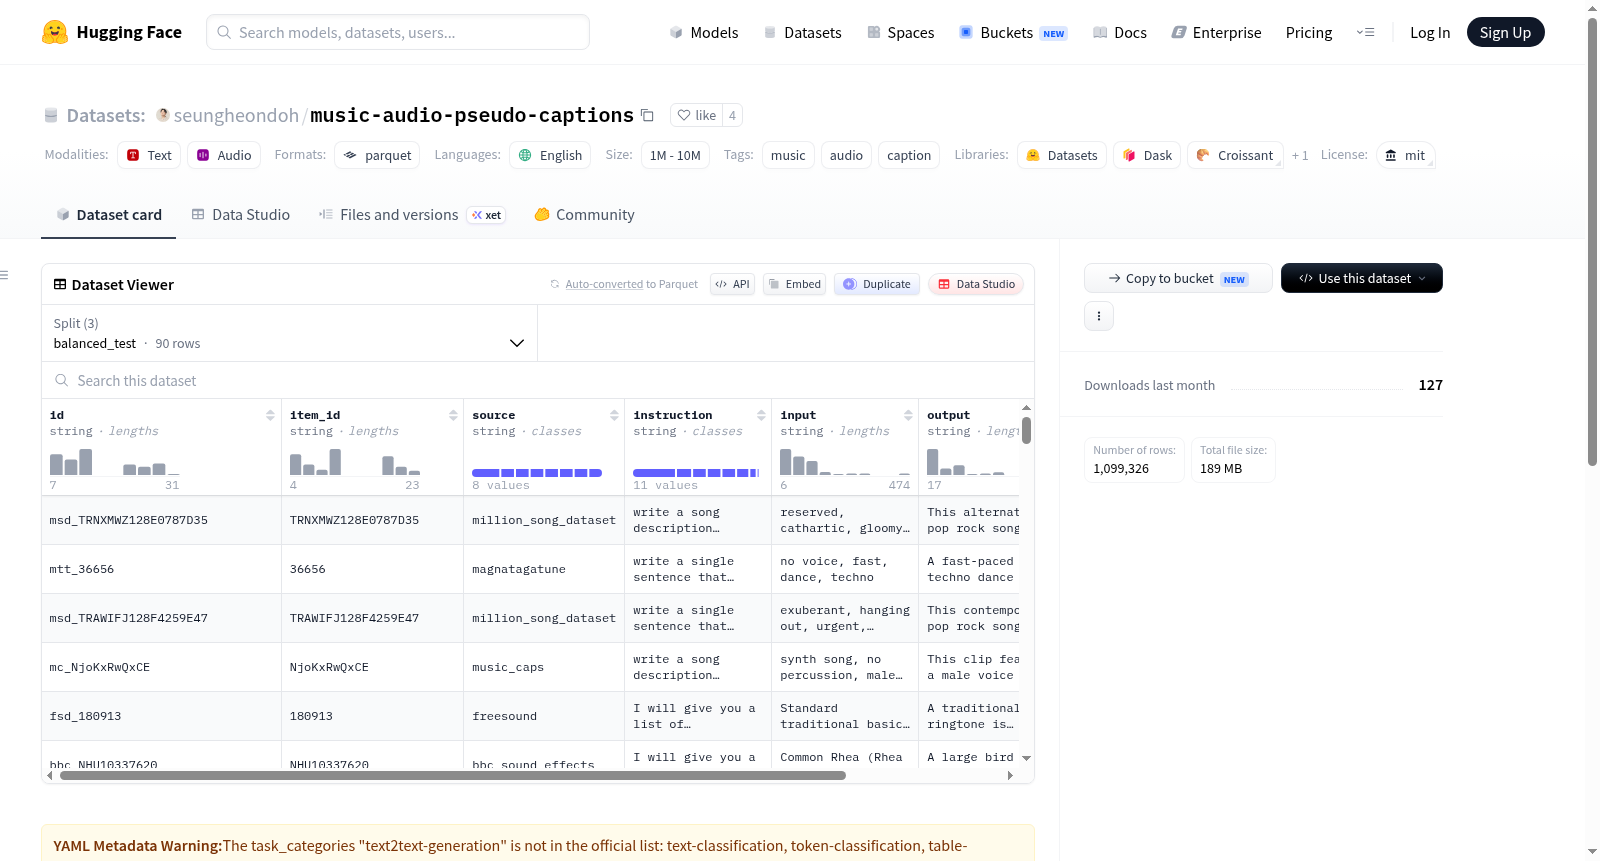The width and height of the screenshot is (1600, 861).
Task: Click the mit license tag
Action: coord(1406,155)
